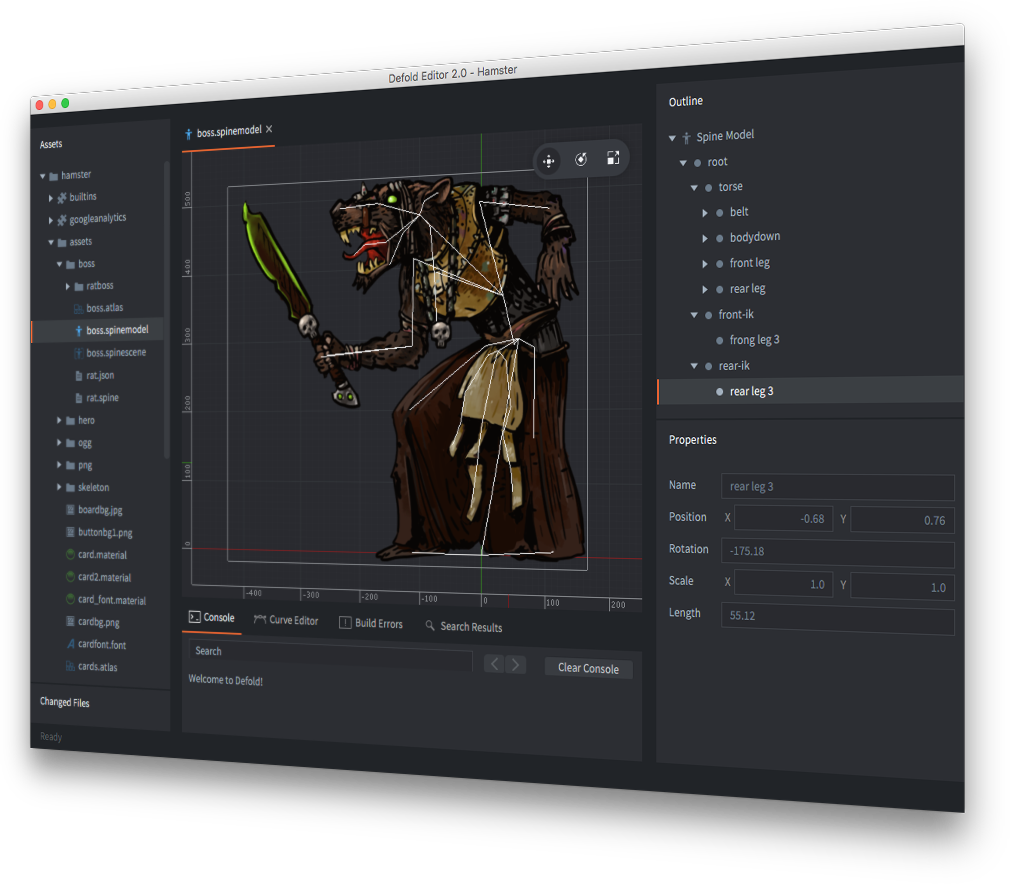The width and height of the screenshot is (1010, 884).
Task: Select the Move tool in viewport toolbar
Action: (548, 161)
